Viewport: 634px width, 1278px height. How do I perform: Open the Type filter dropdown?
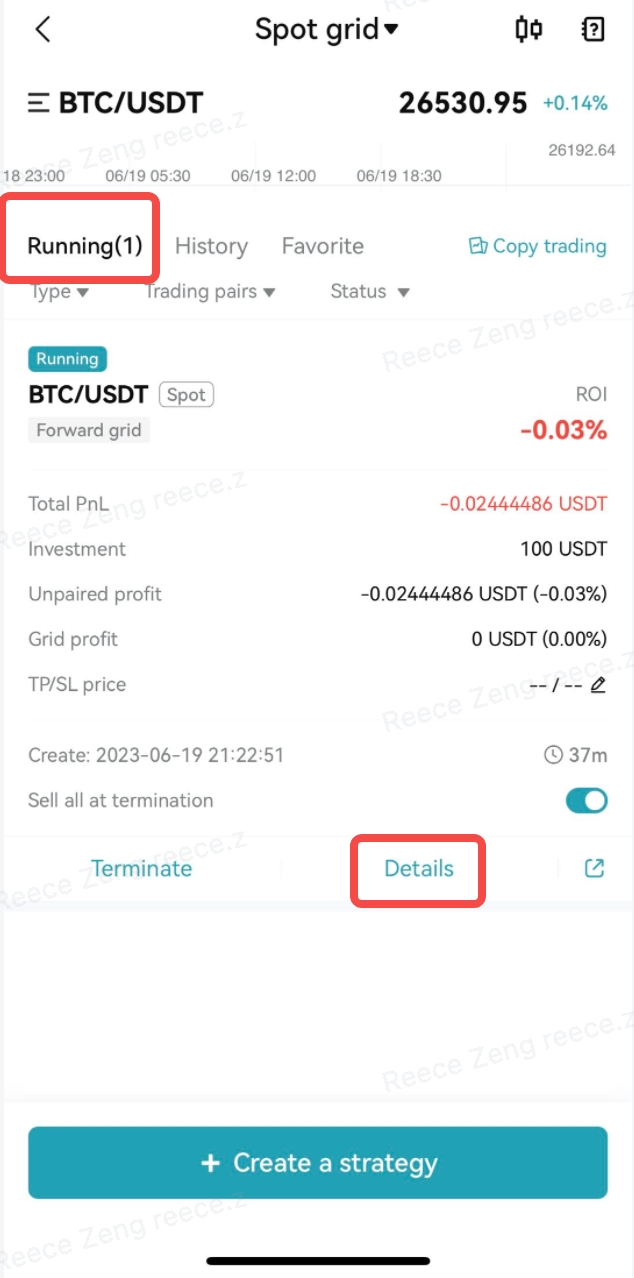pyautogui.click(x=59, y=292)
